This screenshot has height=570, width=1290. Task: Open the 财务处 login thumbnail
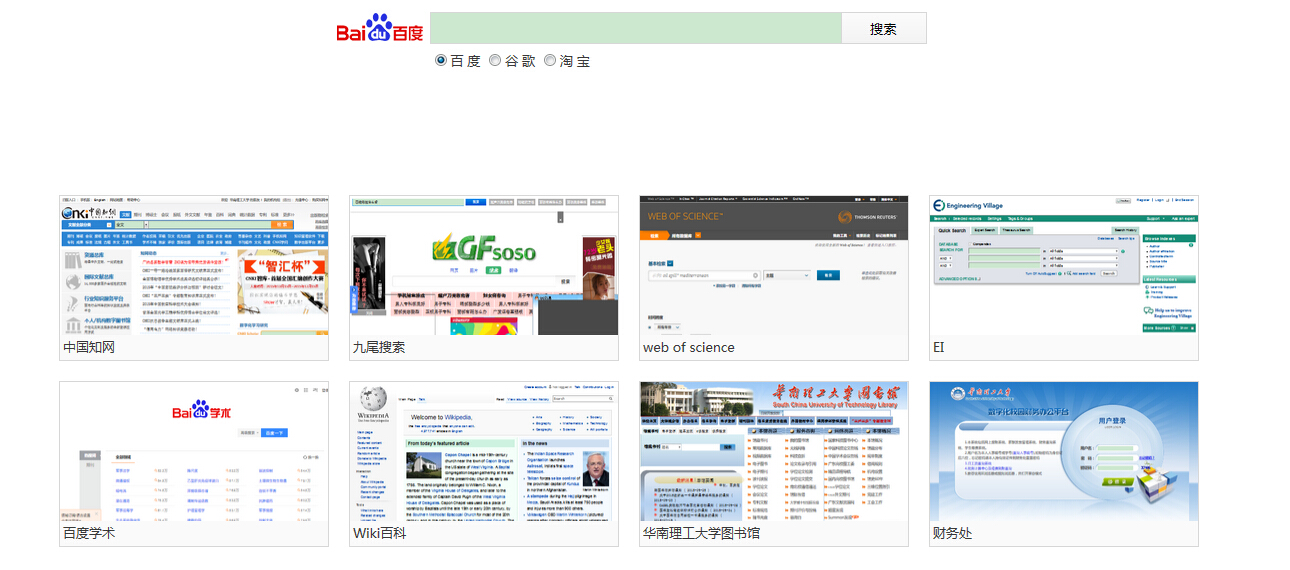pyautogui.click(x=1064, y=451)
